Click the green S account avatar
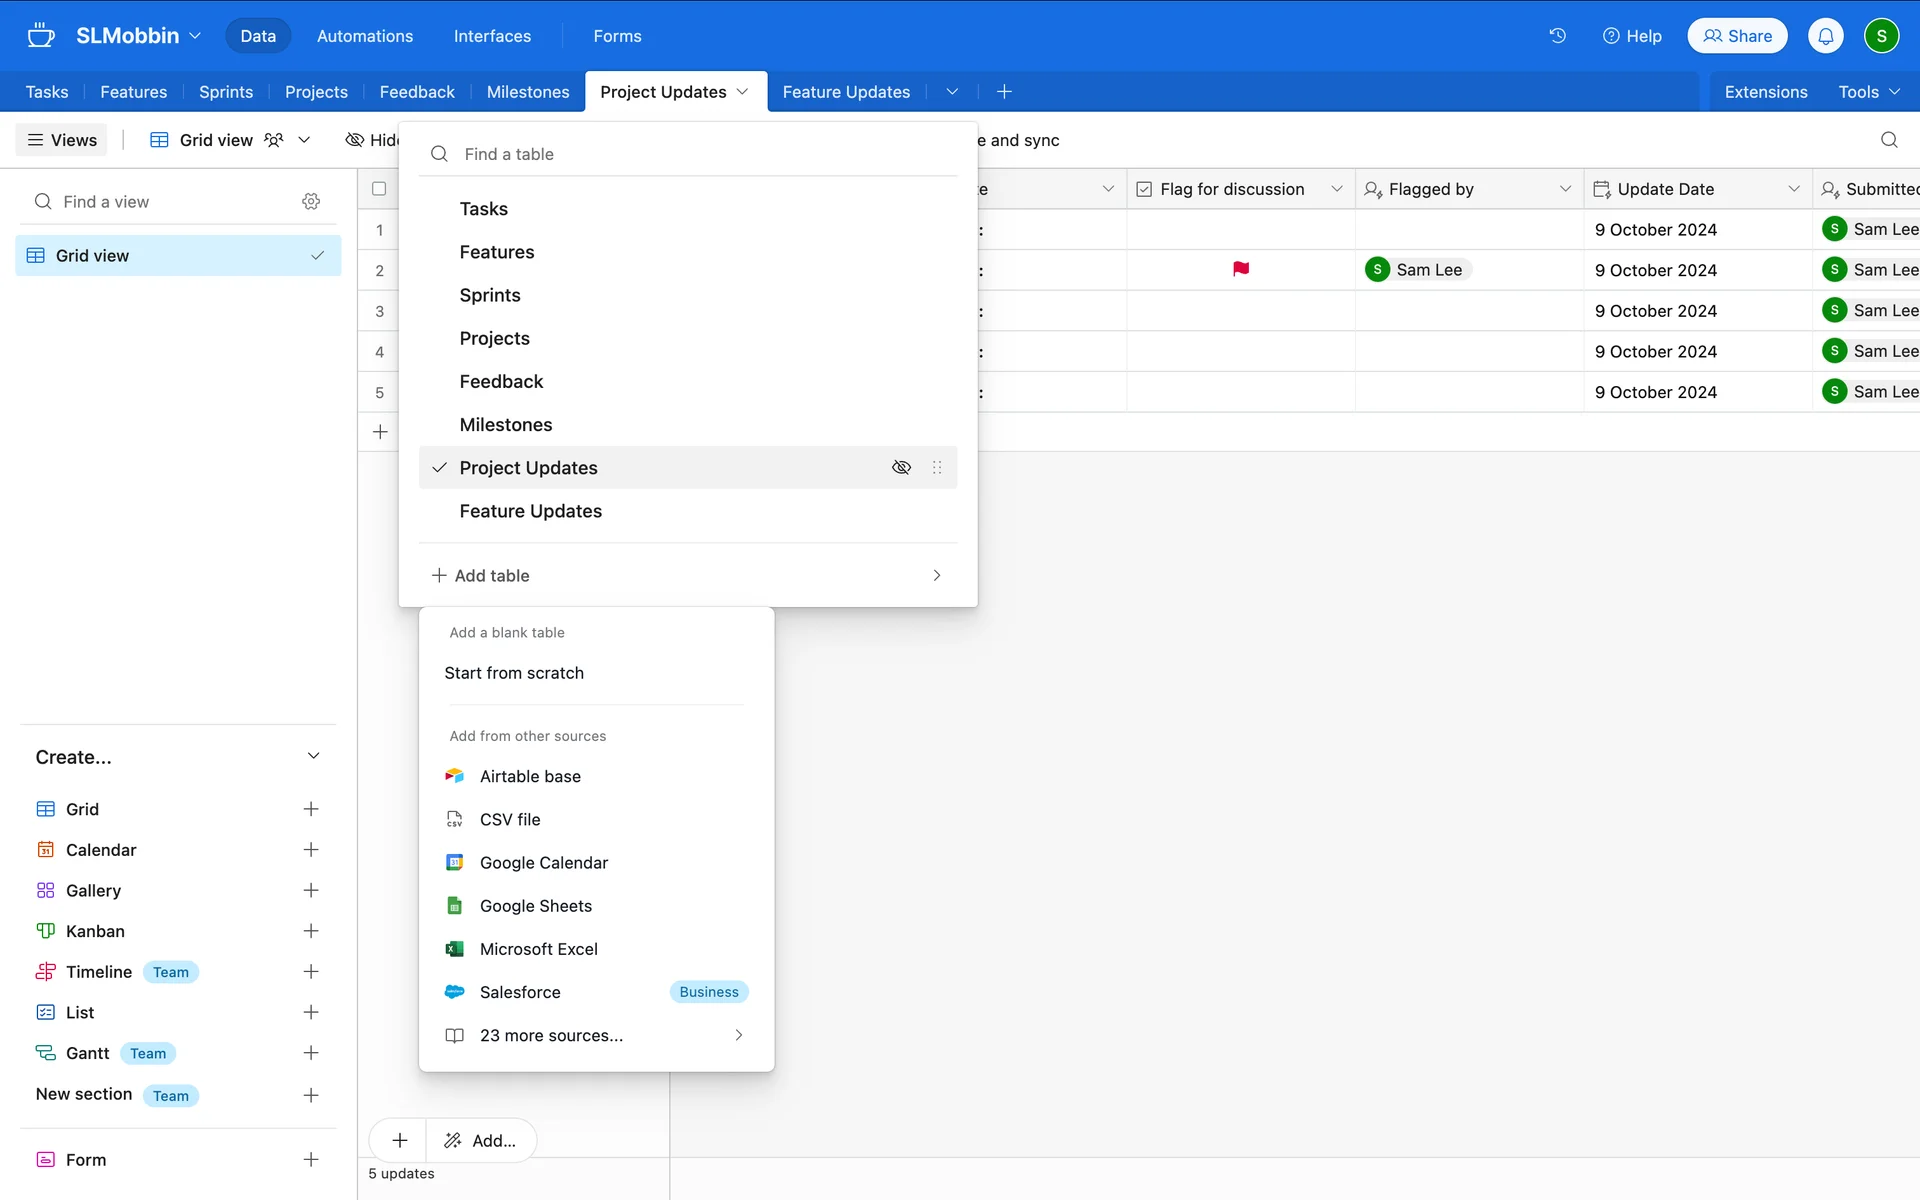 (x=1881, y=36)
